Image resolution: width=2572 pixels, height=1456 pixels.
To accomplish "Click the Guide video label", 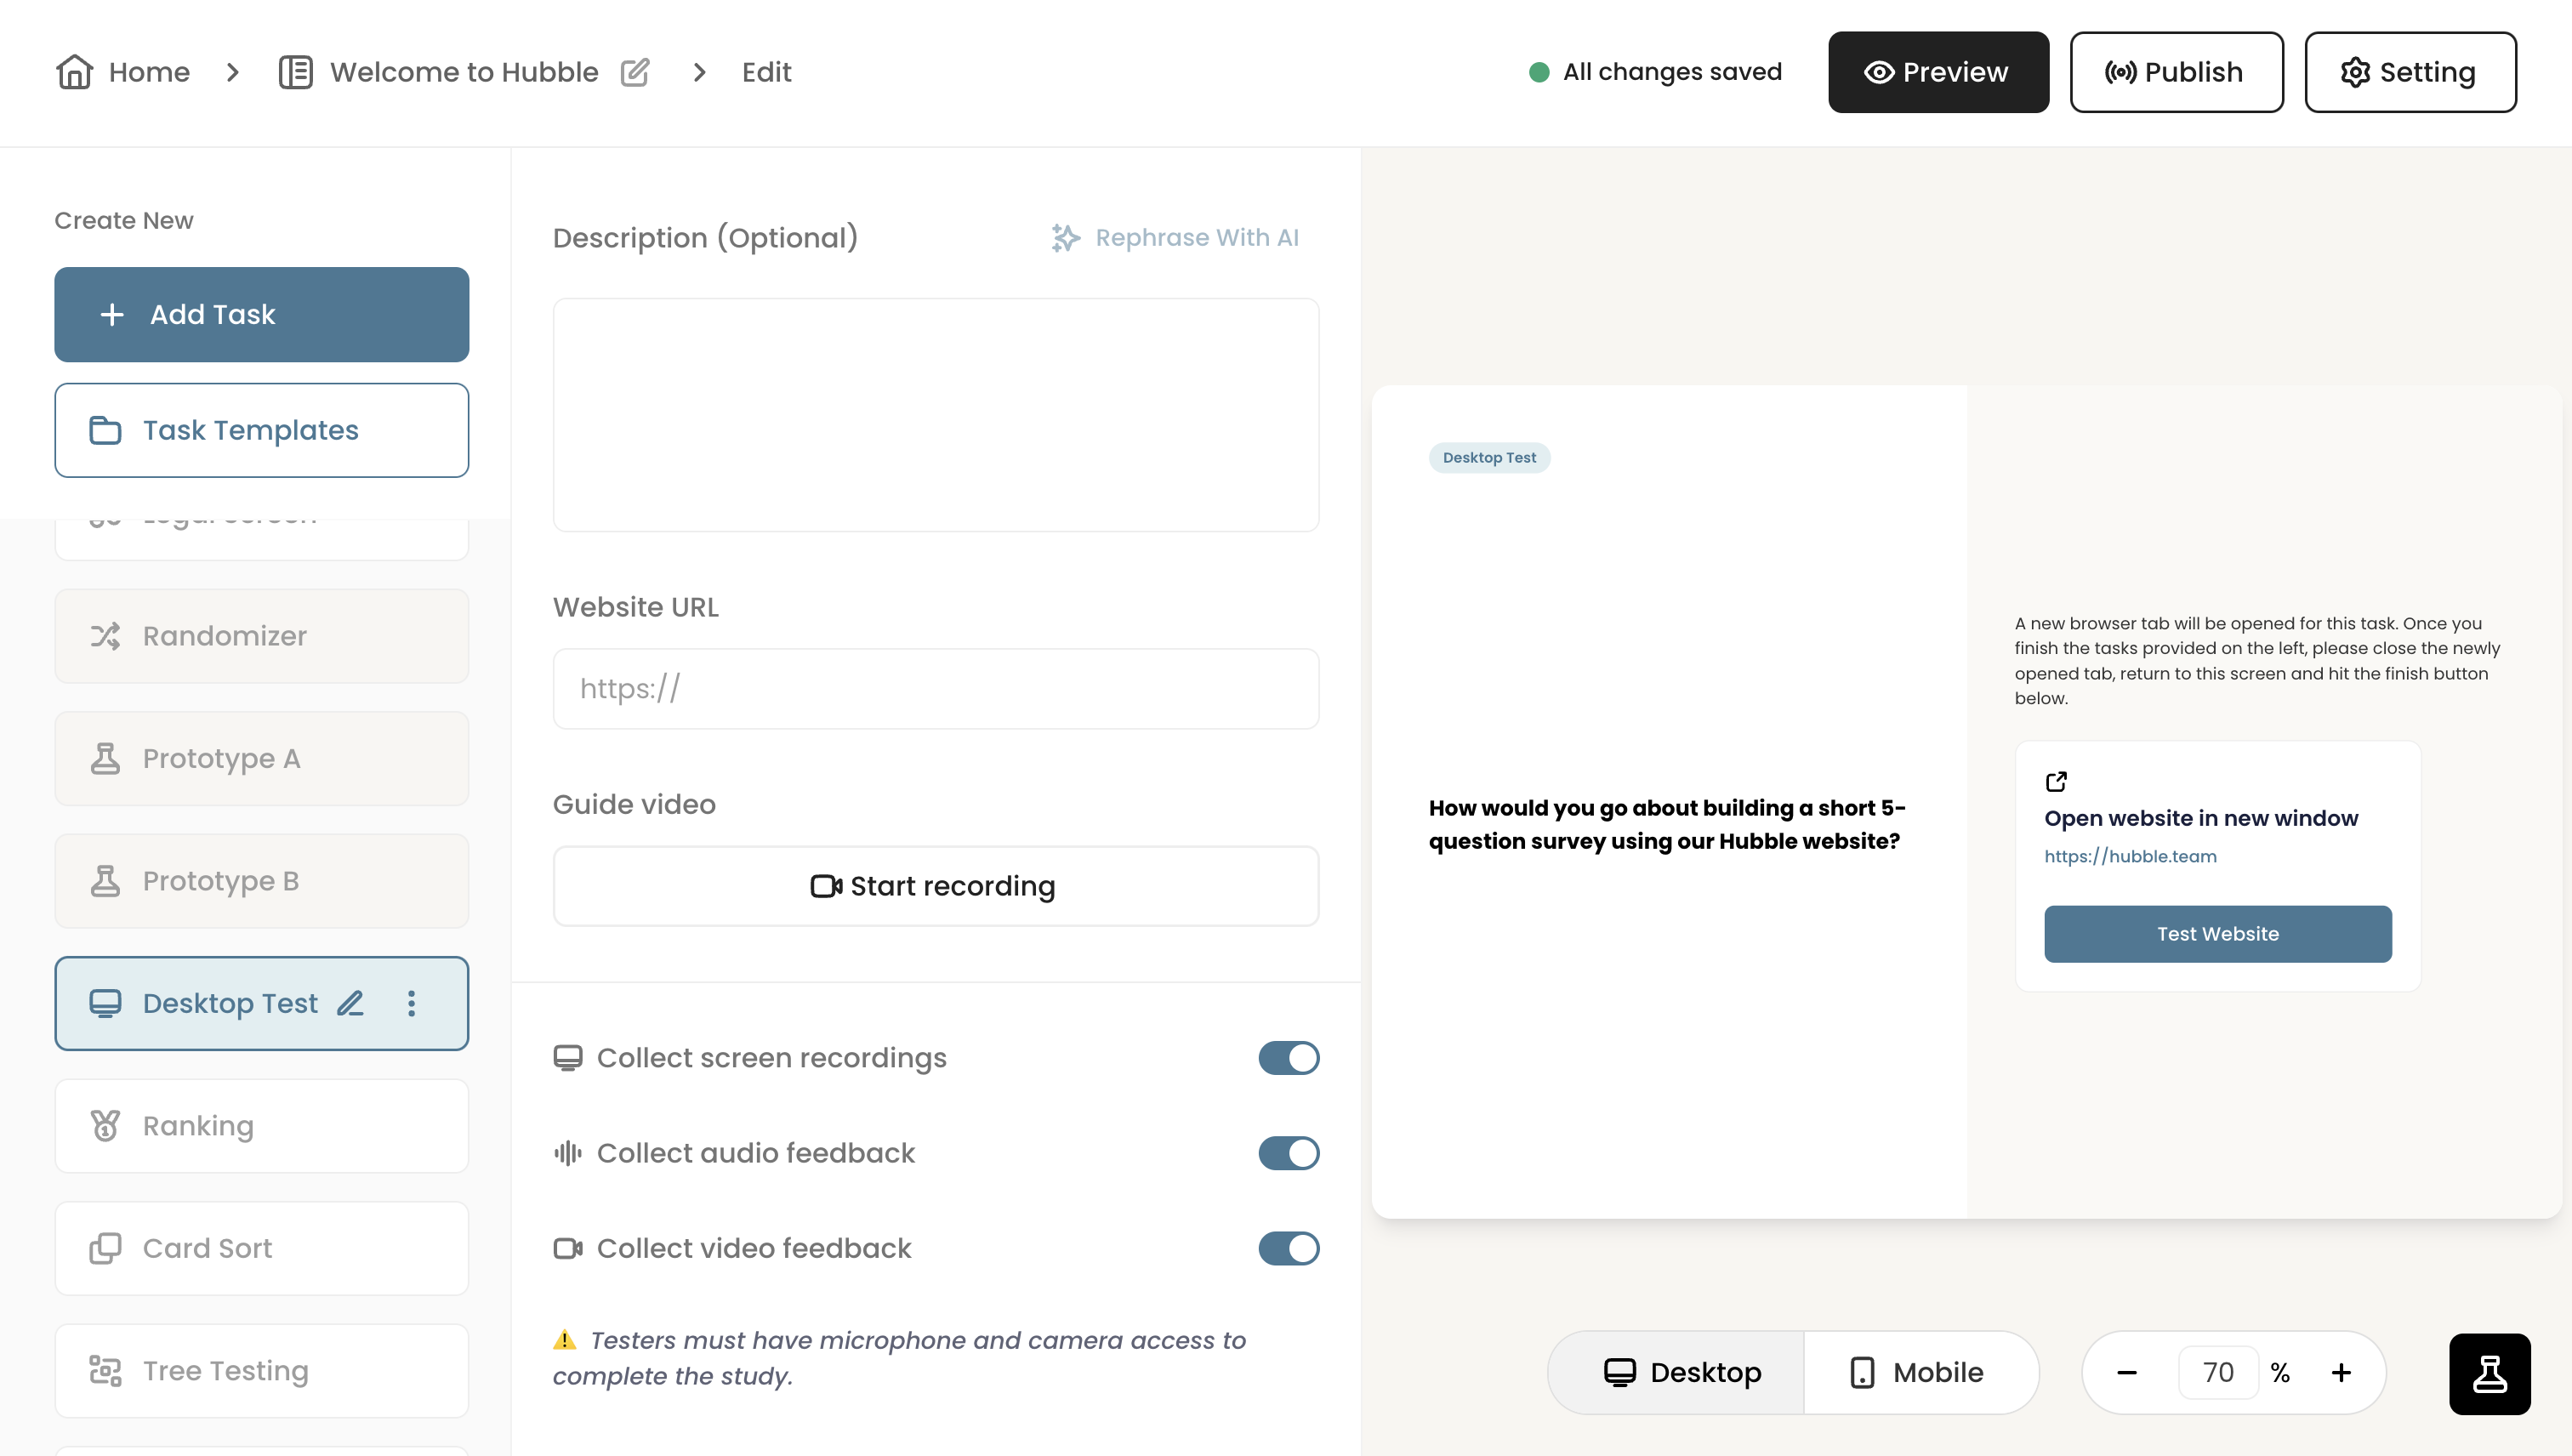I will click(634, 804).
